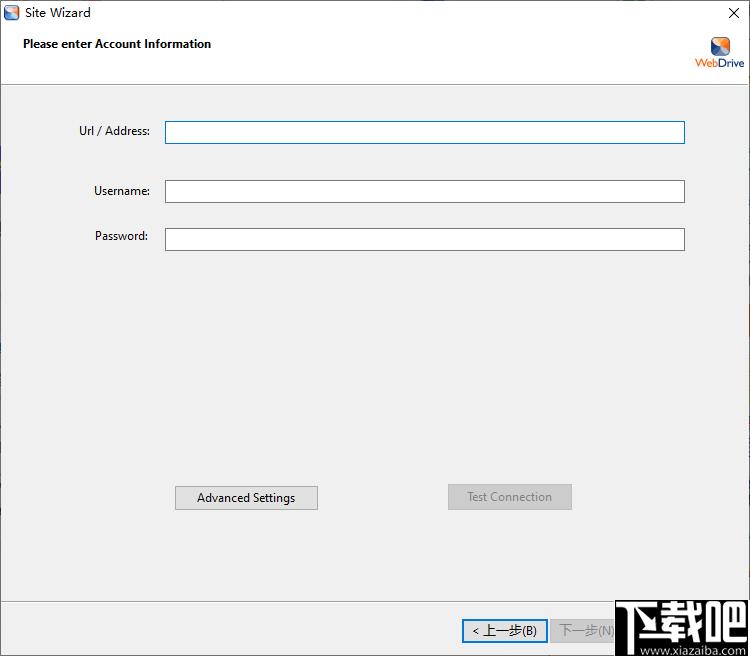Select the Password entry field

424,239
